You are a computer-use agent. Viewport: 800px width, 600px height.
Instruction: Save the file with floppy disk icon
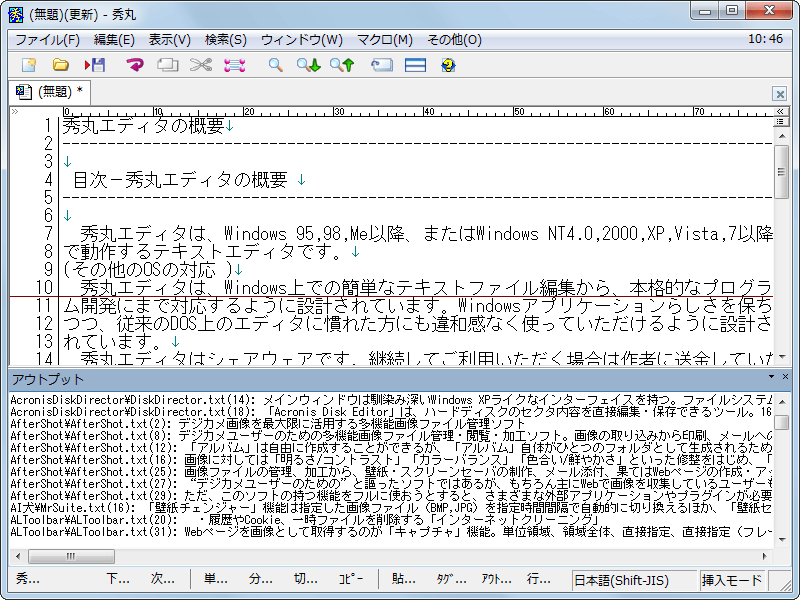click(x=95, y=65)
